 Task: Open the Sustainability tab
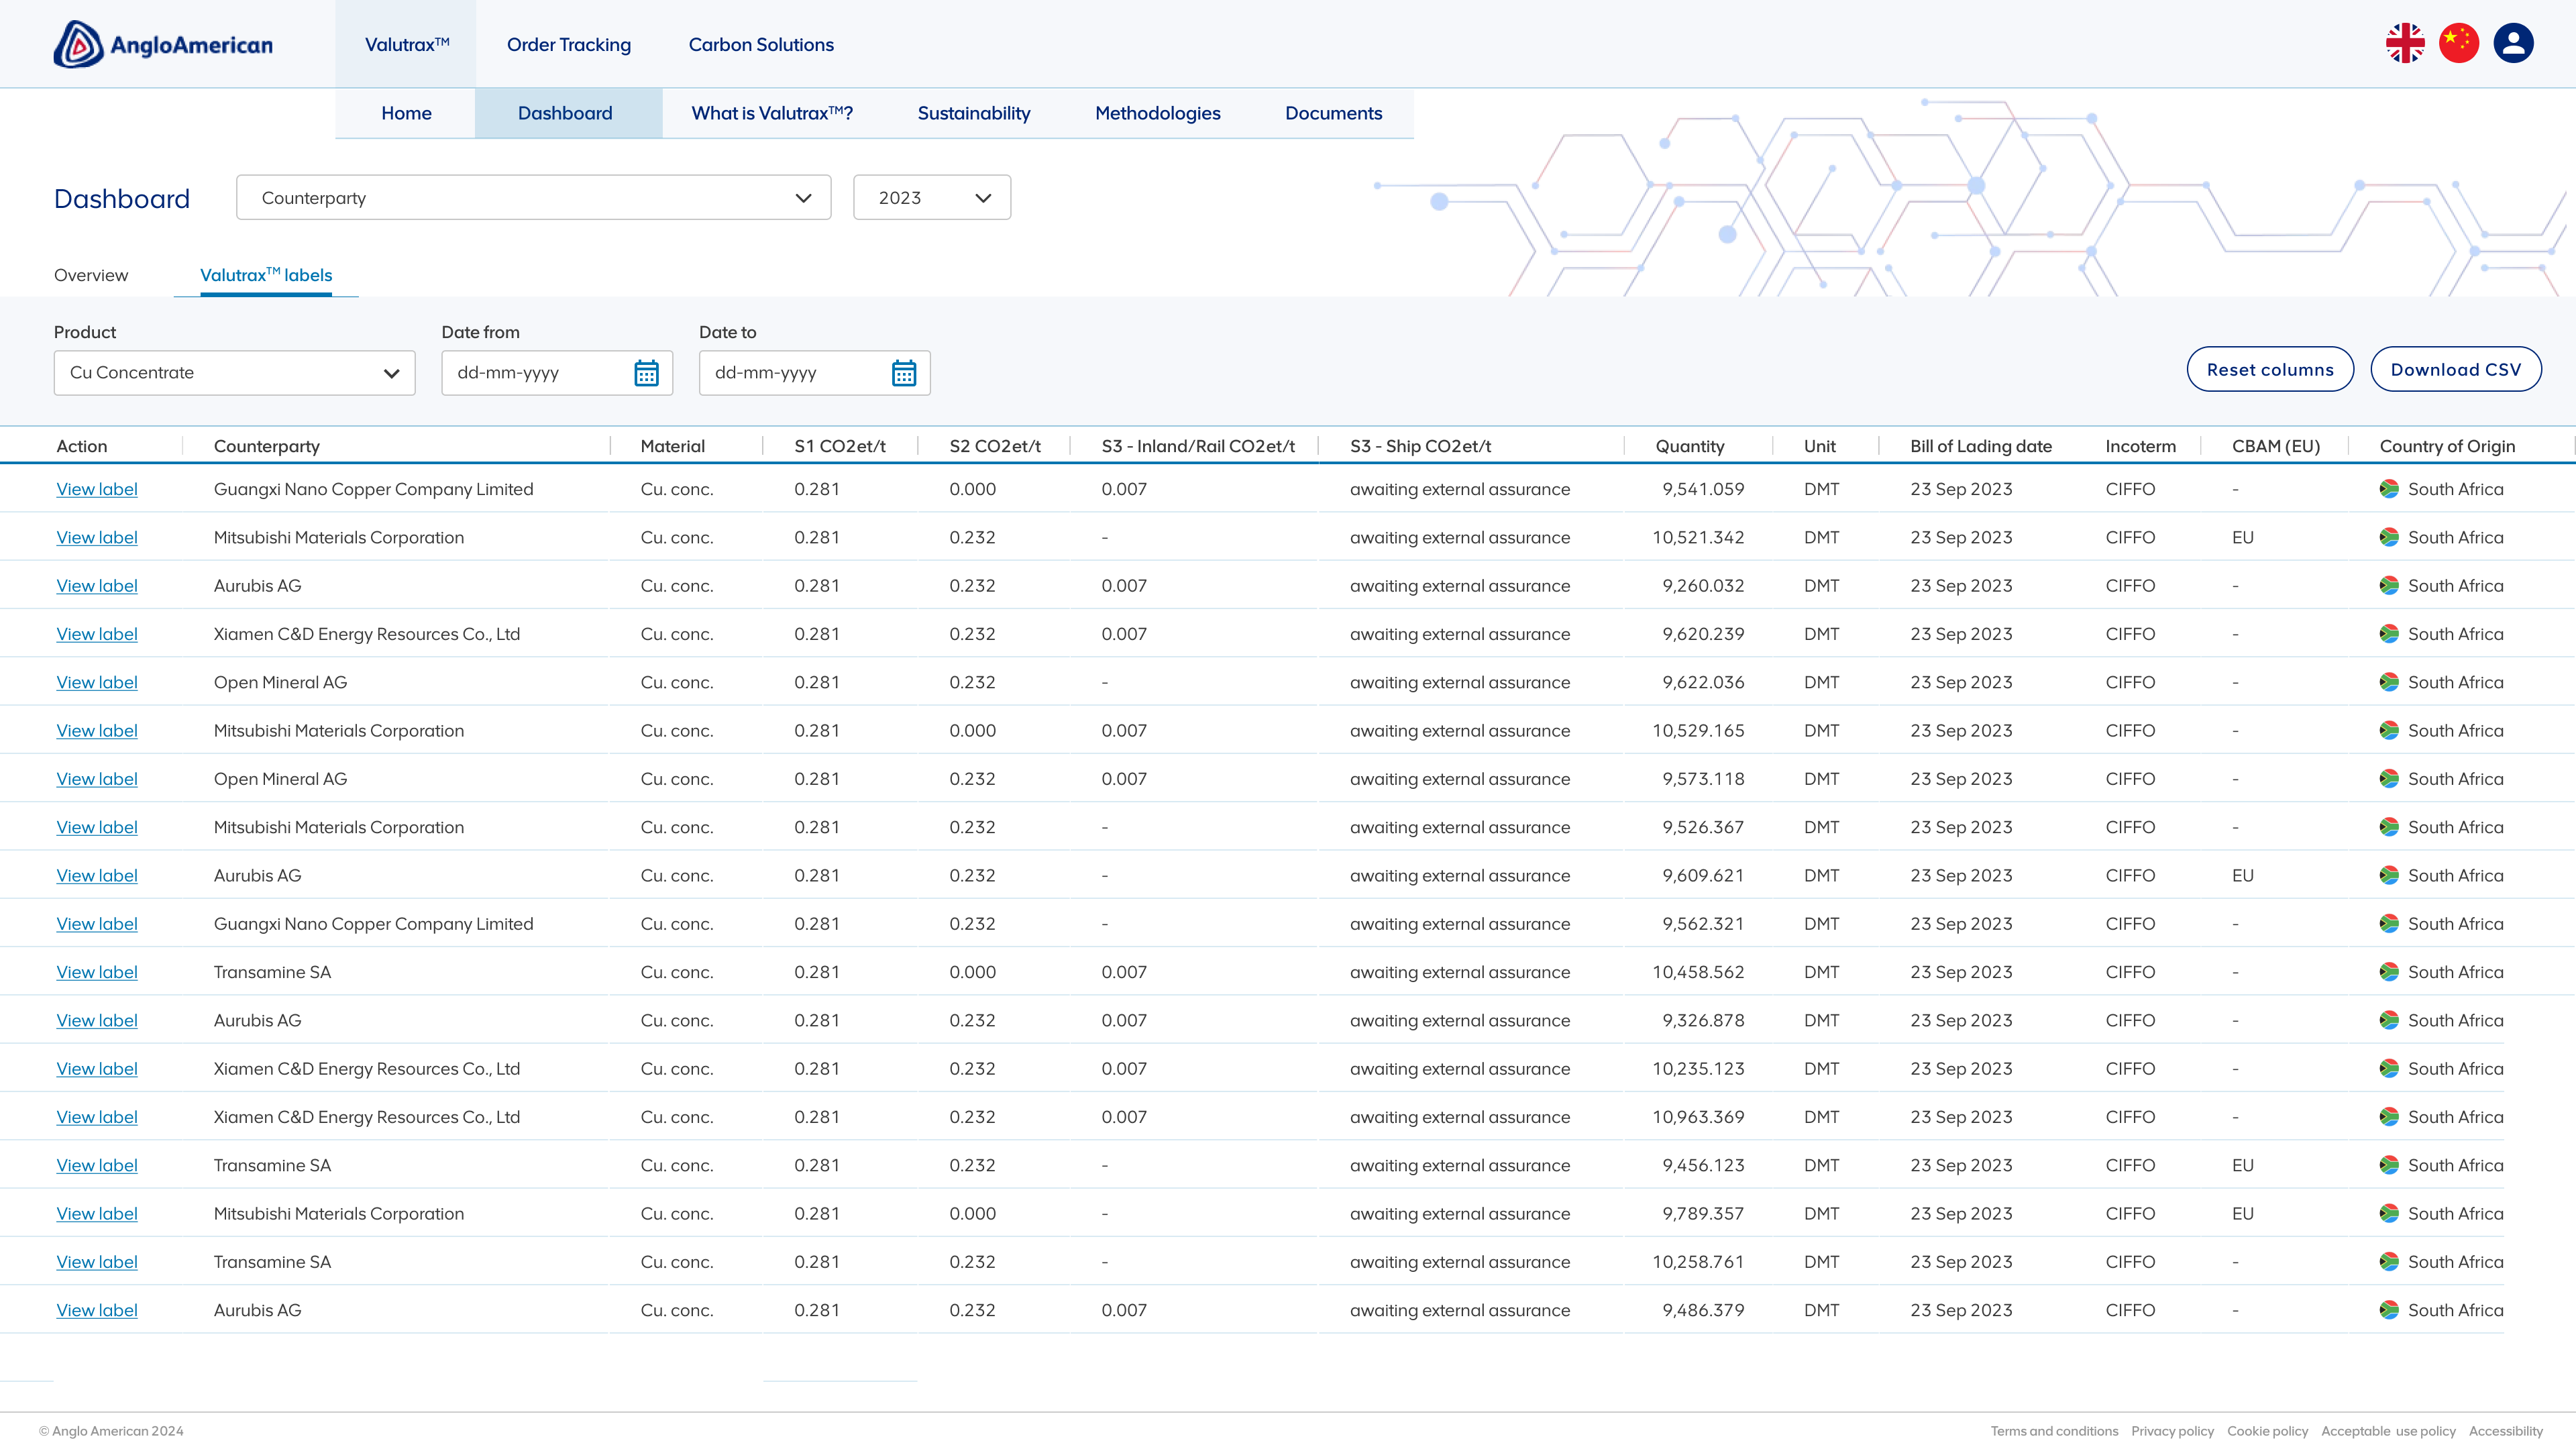pyautogui.click(x=974, y=113)
